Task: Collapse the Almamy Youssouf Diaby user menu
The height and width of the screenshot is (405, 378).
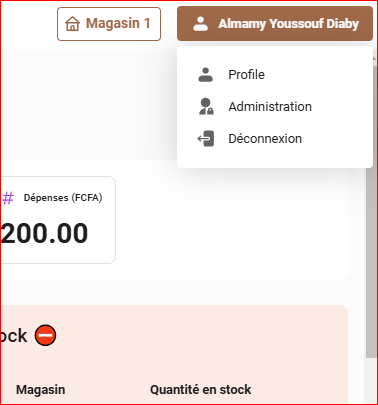Action: pos(275,24)
